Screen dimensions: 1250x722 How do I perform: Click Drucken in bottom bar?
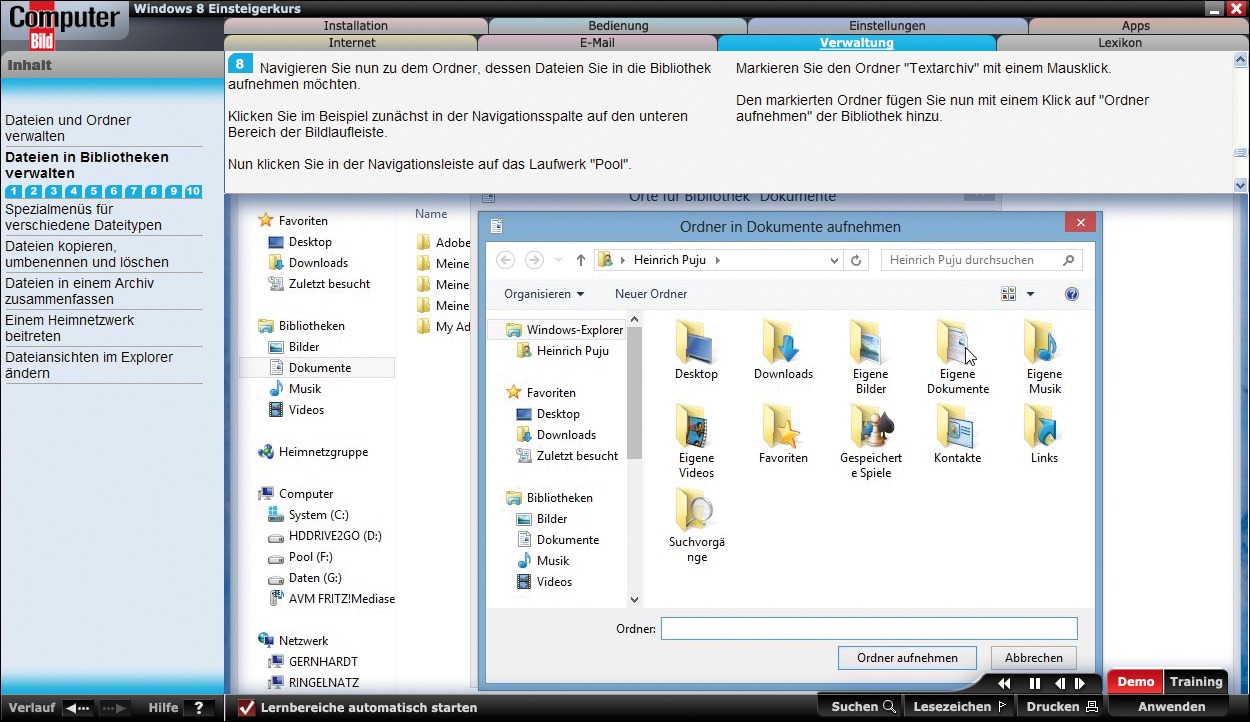(1062, 707)
